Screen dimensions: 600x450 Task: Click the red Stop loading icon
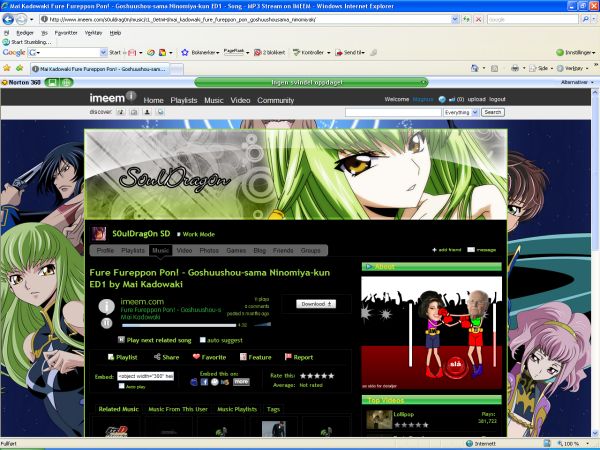[478, 19]
